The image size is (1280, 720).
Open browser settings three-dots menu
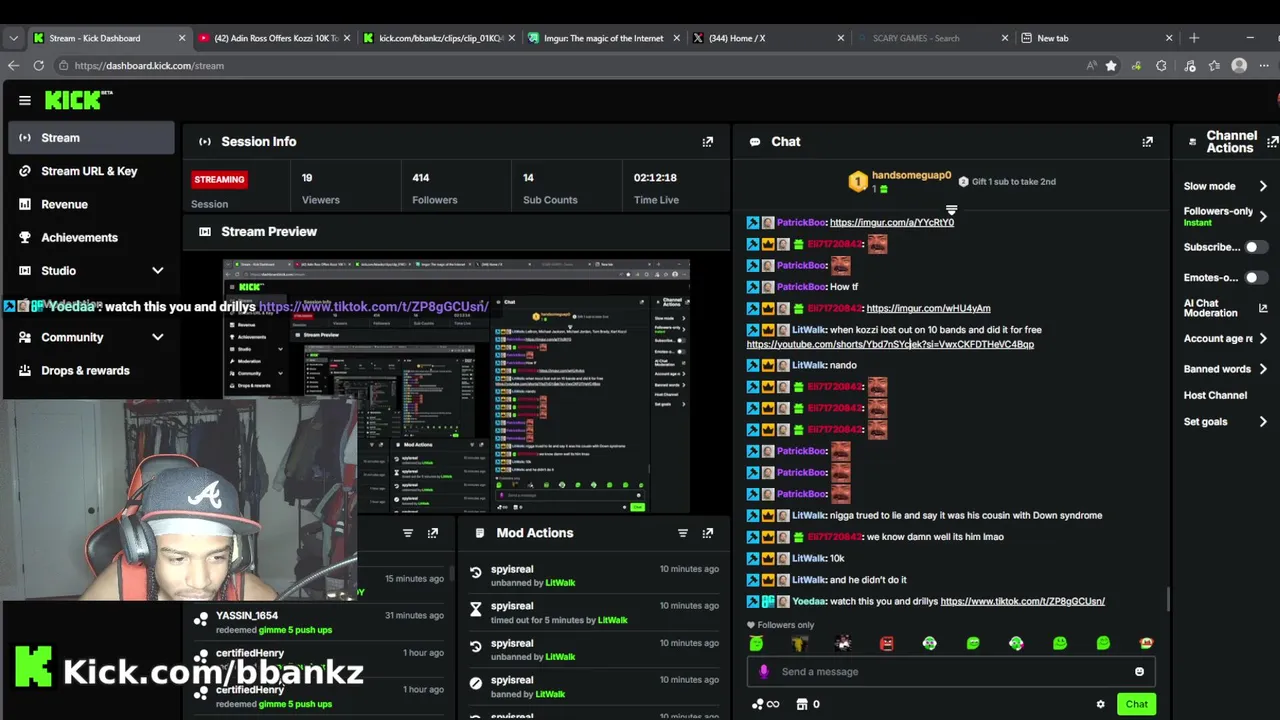coord(1264,65)
